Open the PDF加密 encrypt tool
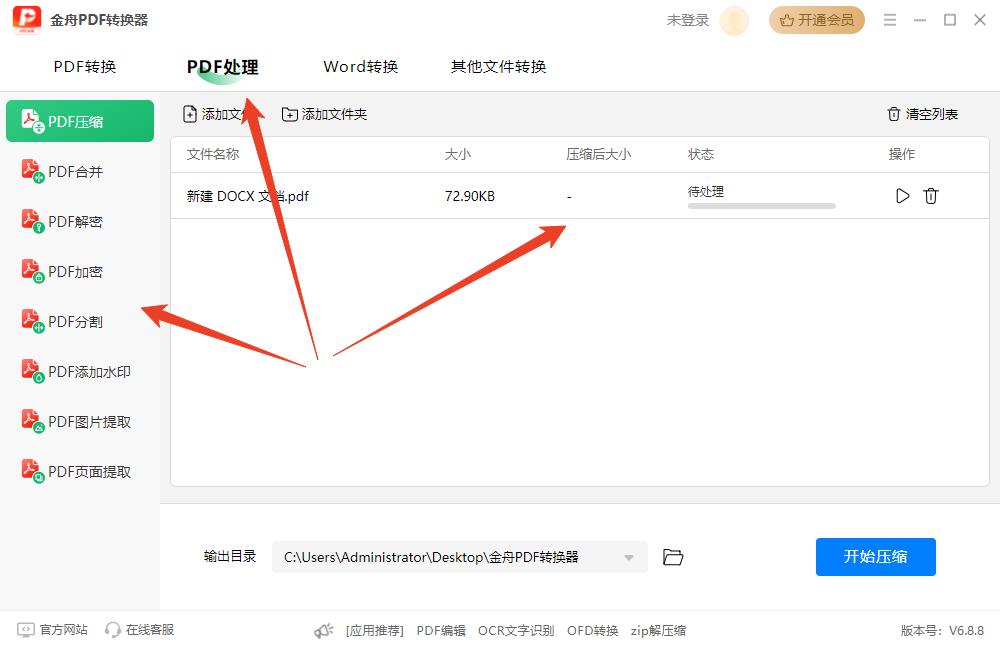Image resolution: width=1000 pixels, height=650 pixels. pos(76,272)
